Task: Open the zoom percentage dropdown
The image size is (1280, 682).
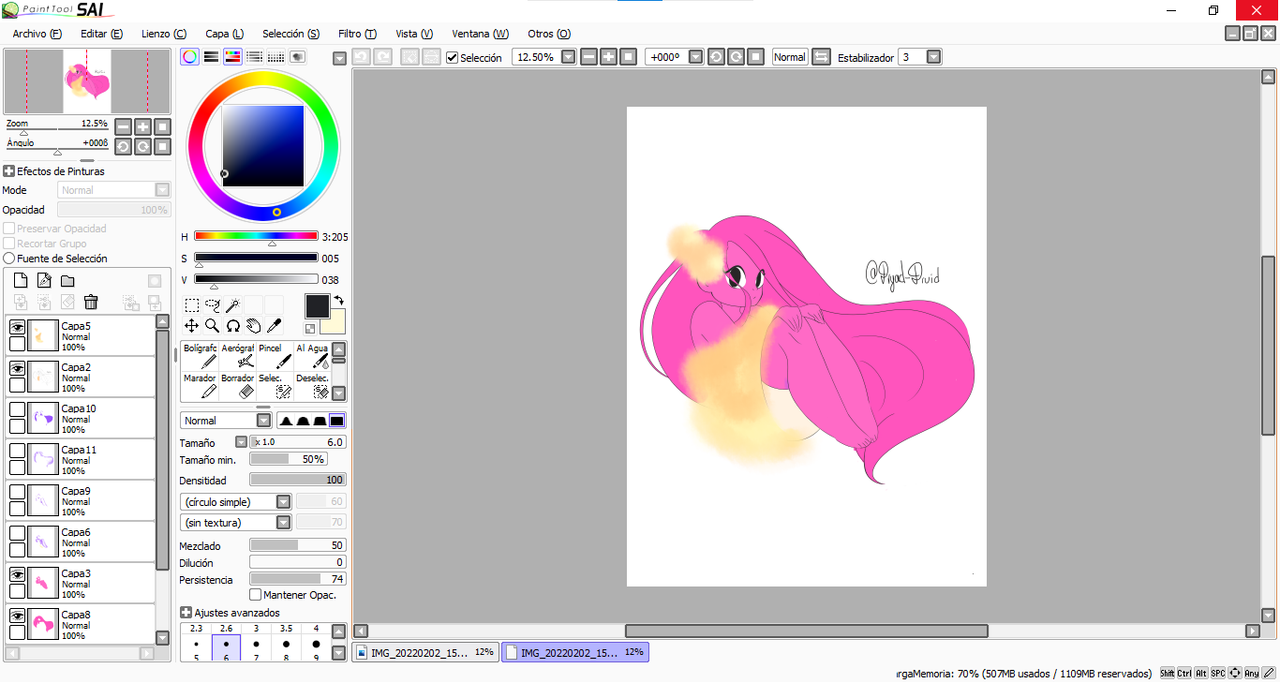Action: 568,57
